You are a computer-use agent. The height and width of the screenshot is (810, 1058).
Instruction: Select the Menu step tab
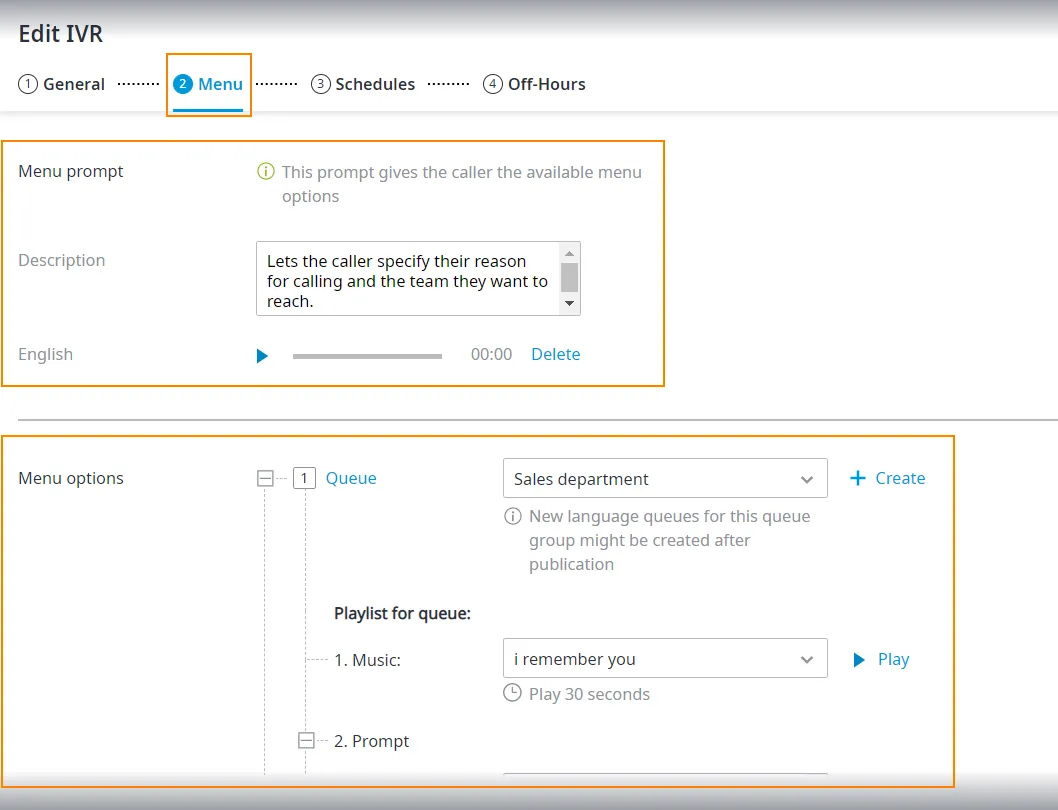(x=208, y=84)
